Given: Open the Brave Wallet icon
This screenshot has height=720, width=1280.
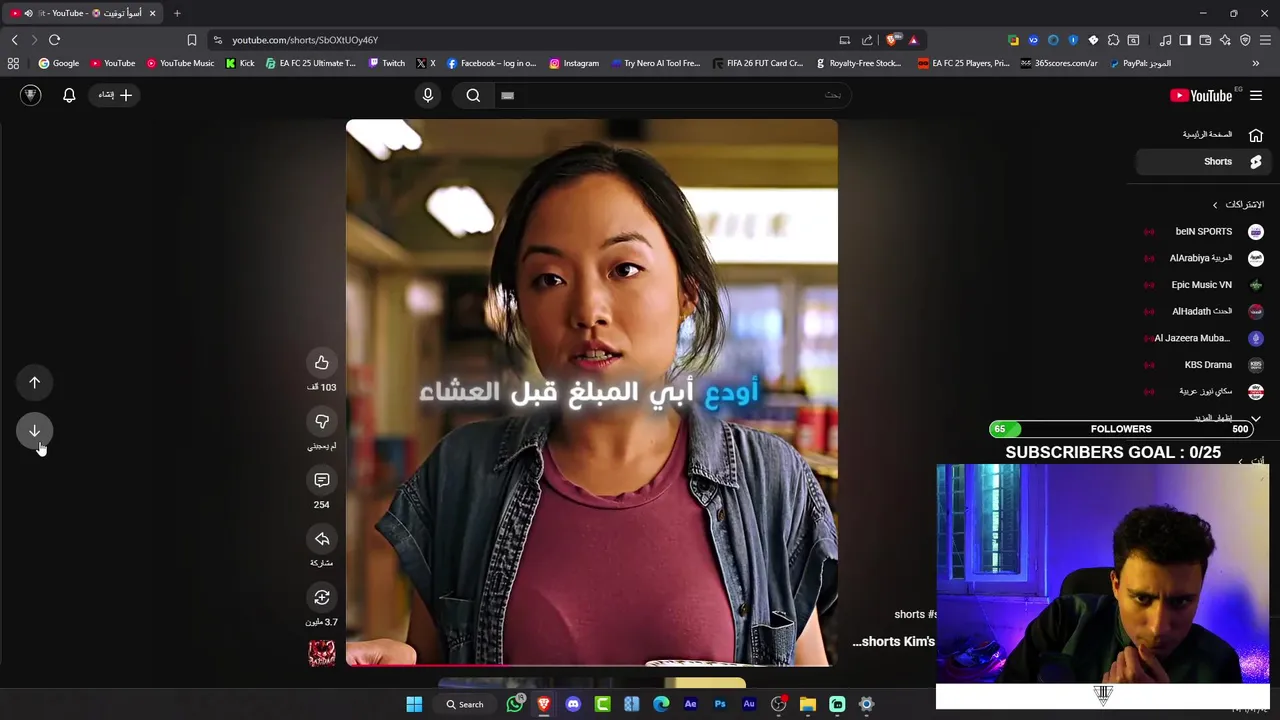Looking at the screenshot, I should click(x=1205, y=40).
